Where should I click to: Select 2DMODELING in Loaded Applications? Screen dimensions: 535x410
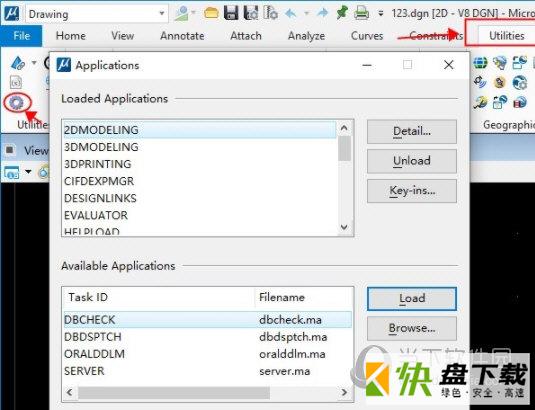200,130
